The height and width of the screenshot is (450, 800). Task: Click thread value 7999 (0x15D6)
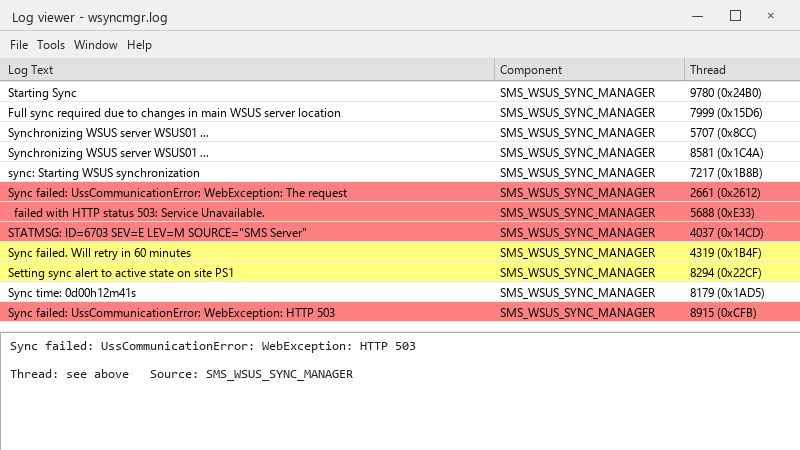click(x=726, y=113)
